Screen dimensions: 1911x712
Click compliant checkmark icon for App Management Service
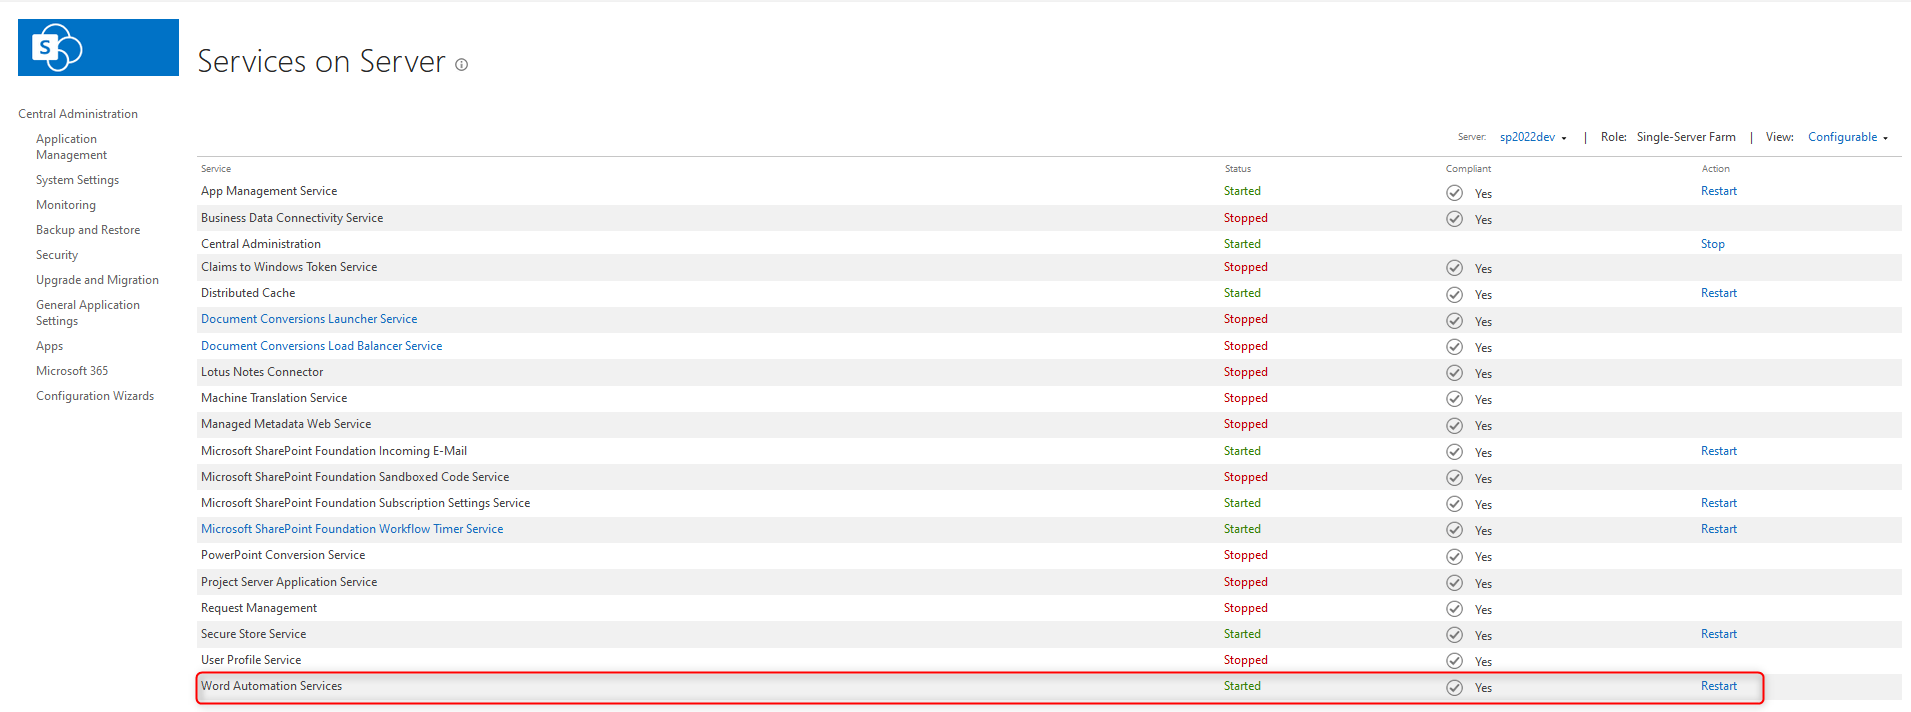tap(1454, 193)
